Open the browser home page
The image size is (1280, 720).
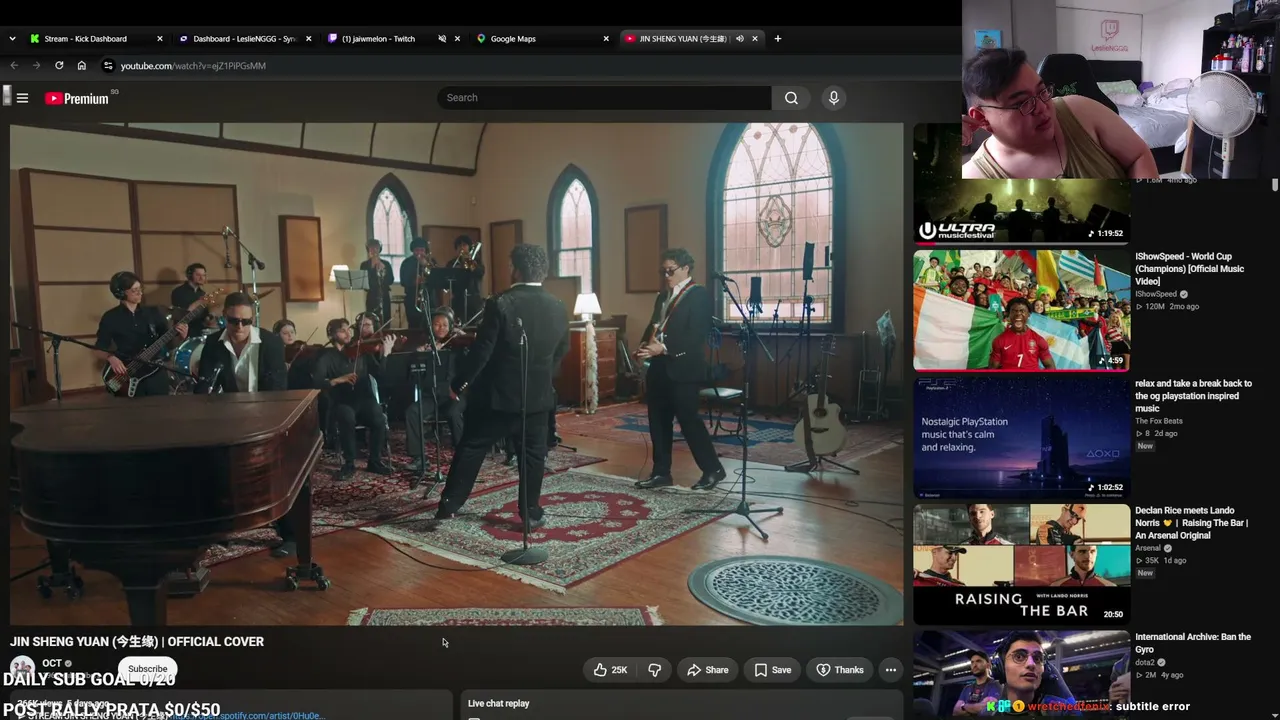coord(82,66)
